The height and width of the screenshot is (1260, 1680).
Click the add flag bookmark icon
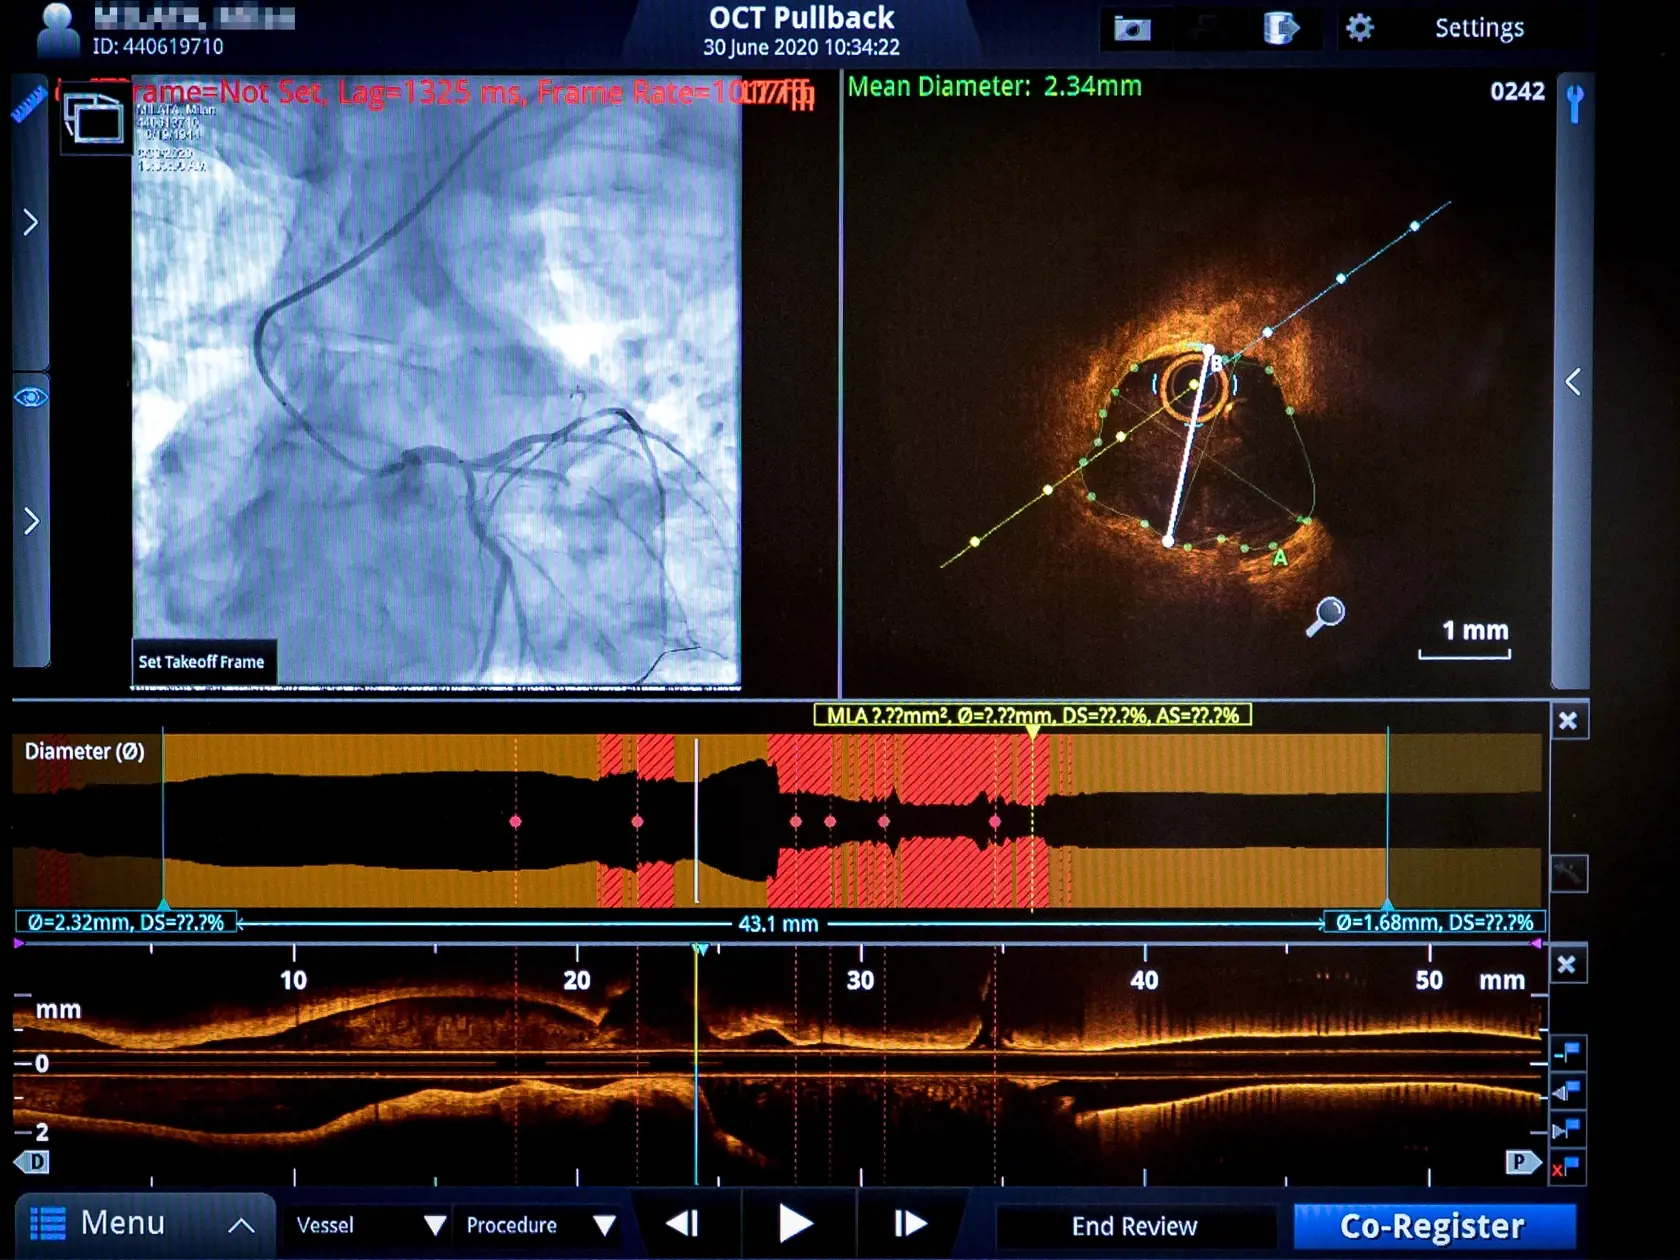(1566, 1052)
